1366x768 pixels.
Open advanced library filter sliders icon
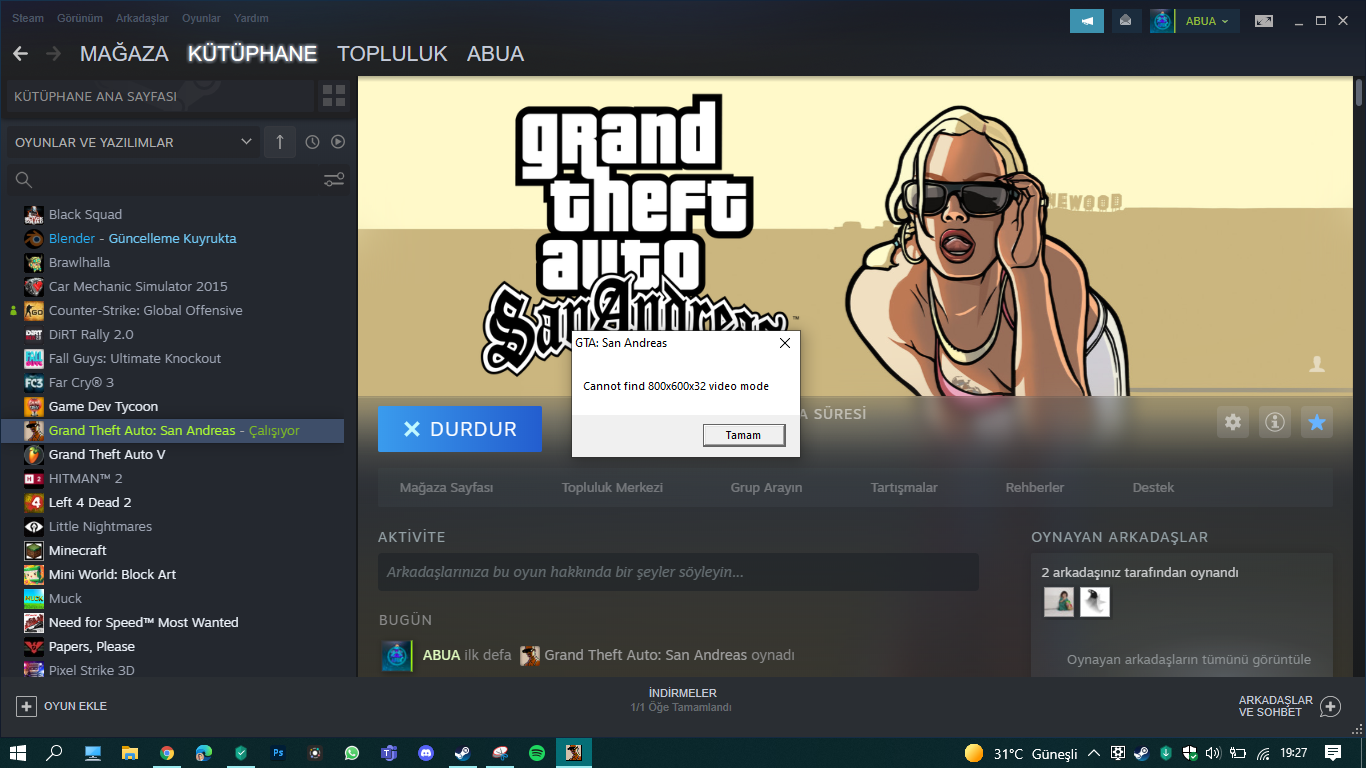pyautogui.click(x=334, y=180)
